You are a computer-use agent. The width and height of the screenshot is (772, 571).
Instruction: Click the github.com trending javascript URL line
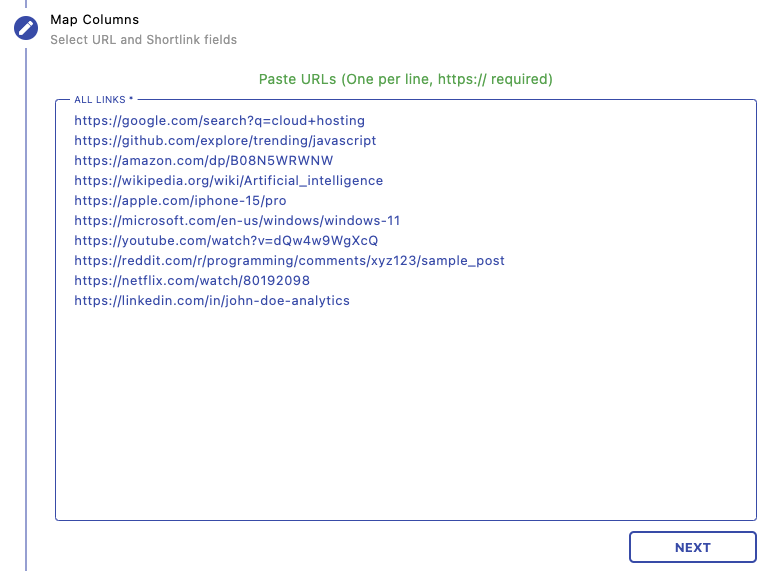coord(225,141)
